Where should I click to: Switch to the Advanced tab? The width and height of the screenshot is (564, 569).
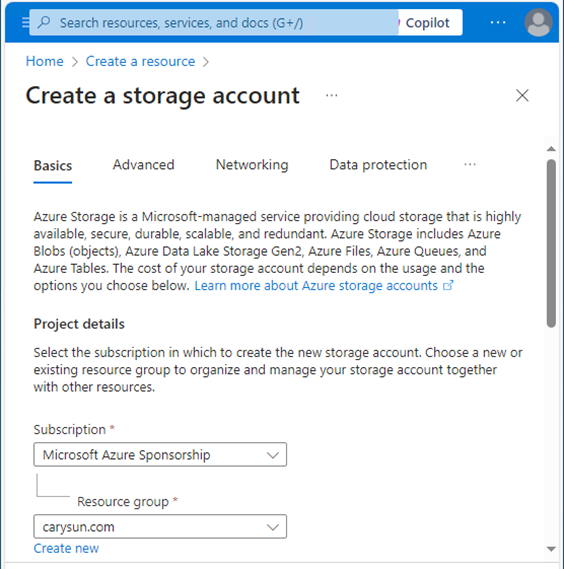coord(143,165)
